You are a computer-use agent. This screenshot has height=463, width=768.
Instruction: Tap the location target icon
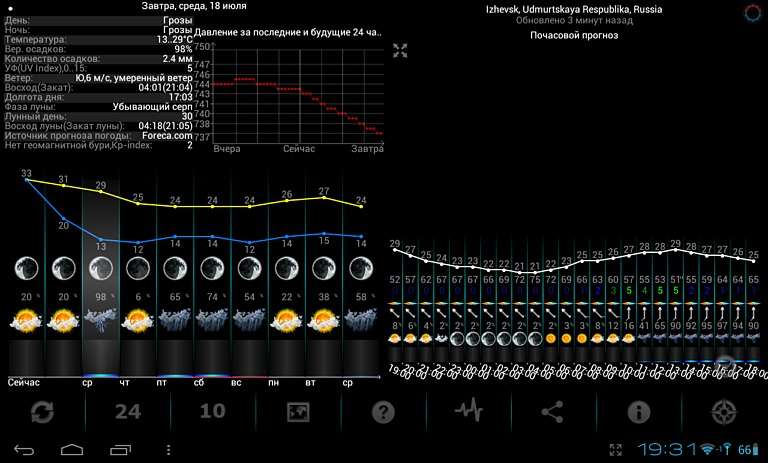point(724,412)
